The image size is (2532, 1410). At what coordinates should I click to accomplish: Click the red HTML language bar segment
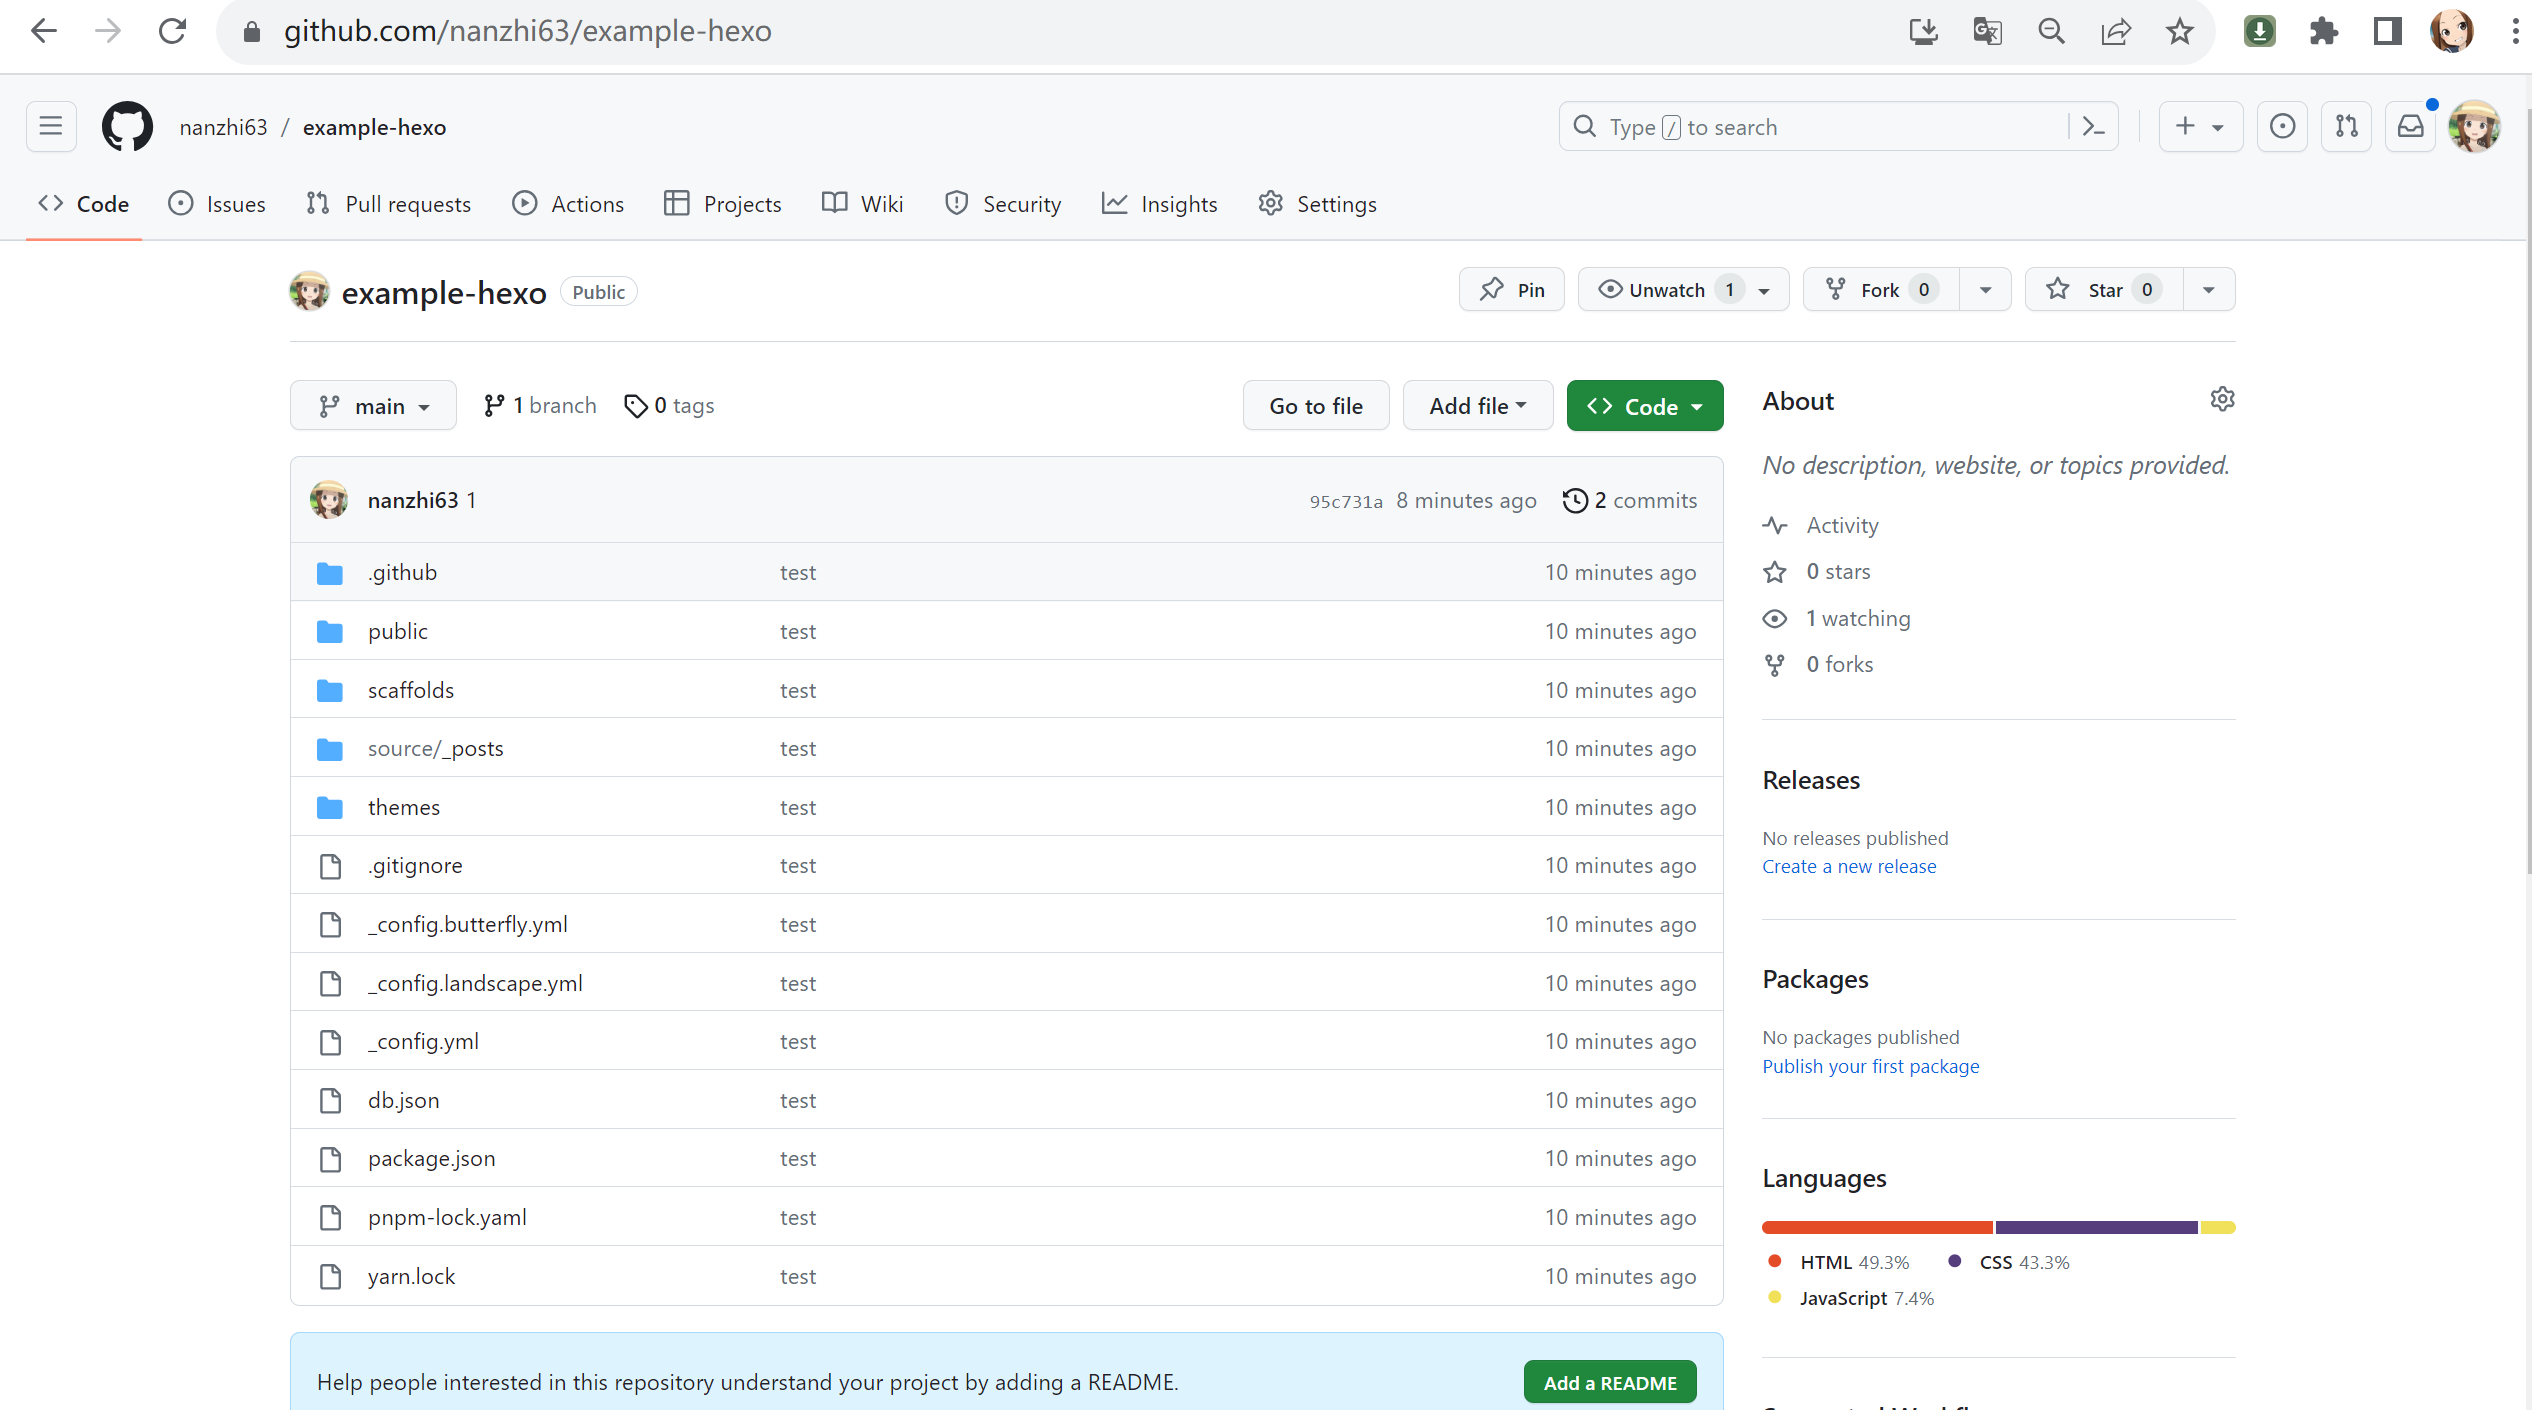[1876, 1227]
